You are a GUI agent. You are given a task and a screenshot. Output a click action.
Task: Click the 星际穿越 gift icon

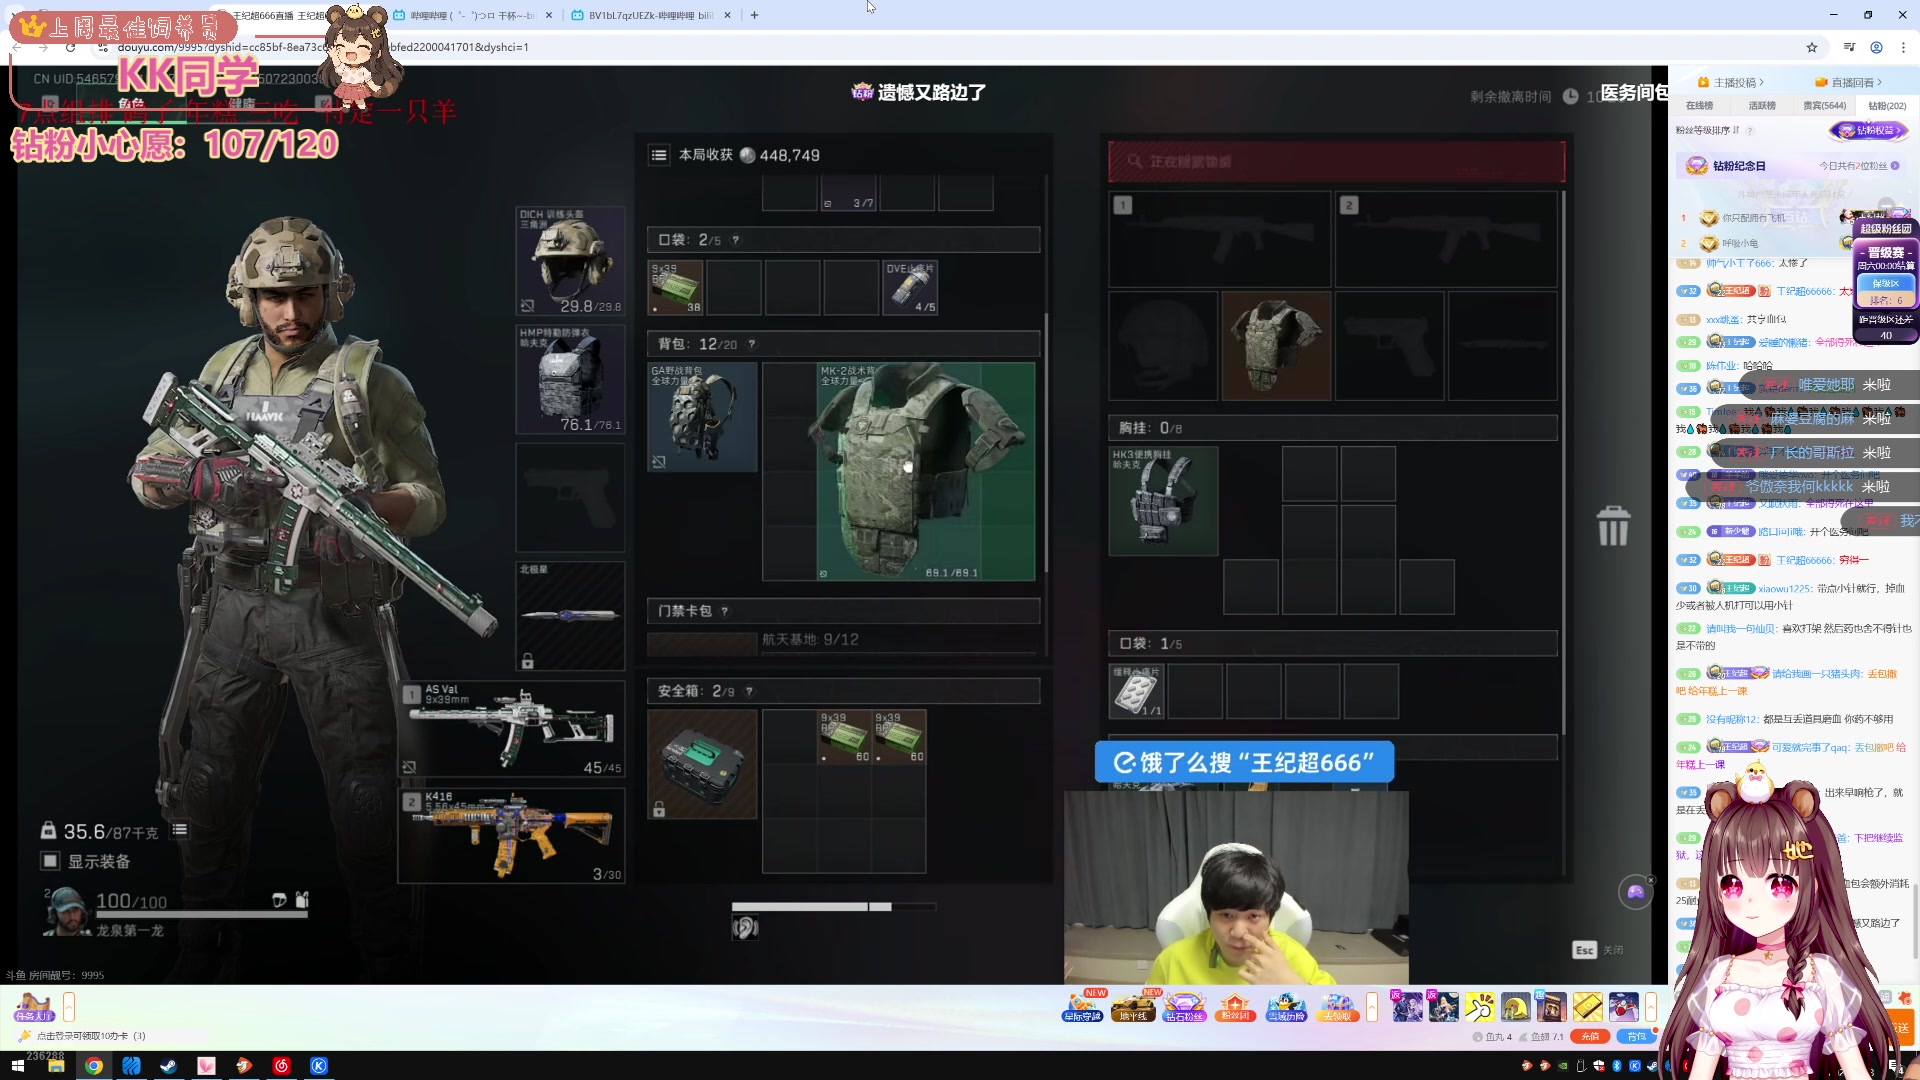(1082, 1006)
